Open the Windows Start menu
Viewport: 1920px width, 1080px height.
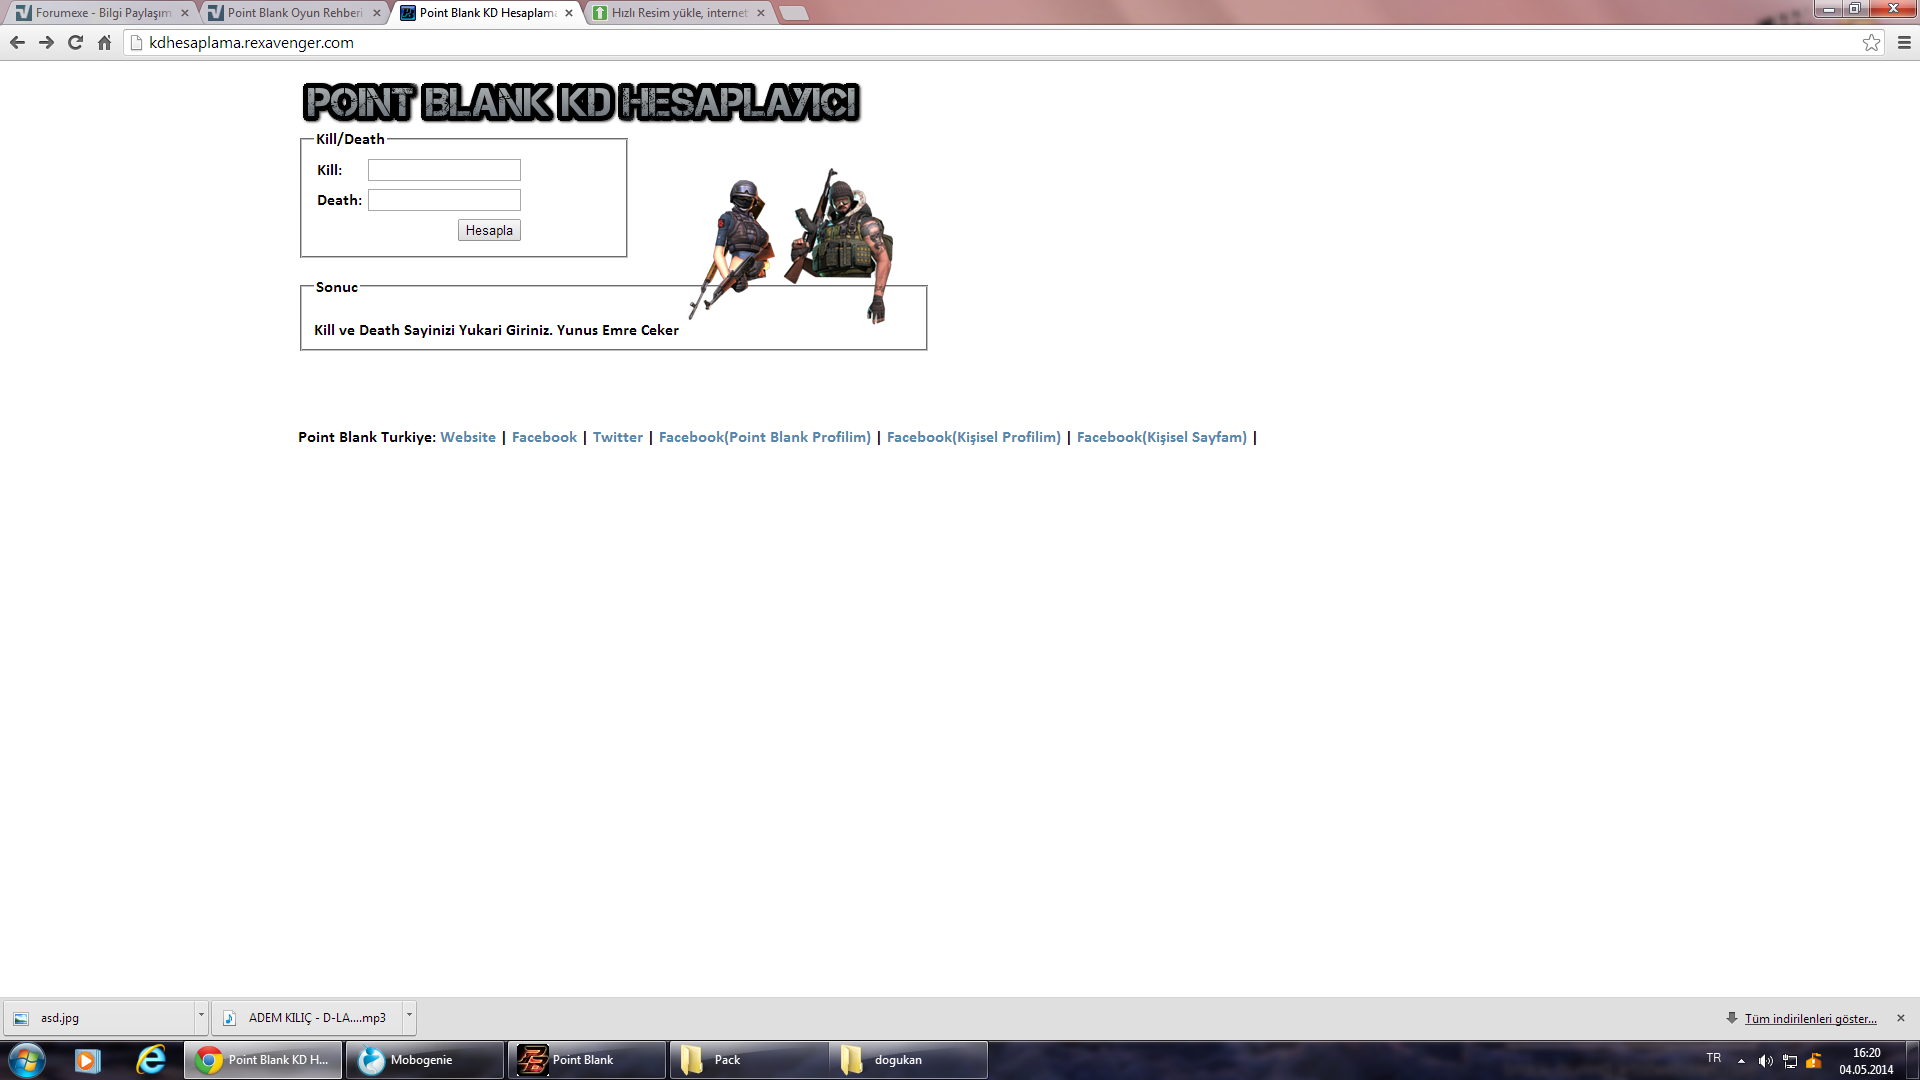click(x=27, y=1060)
